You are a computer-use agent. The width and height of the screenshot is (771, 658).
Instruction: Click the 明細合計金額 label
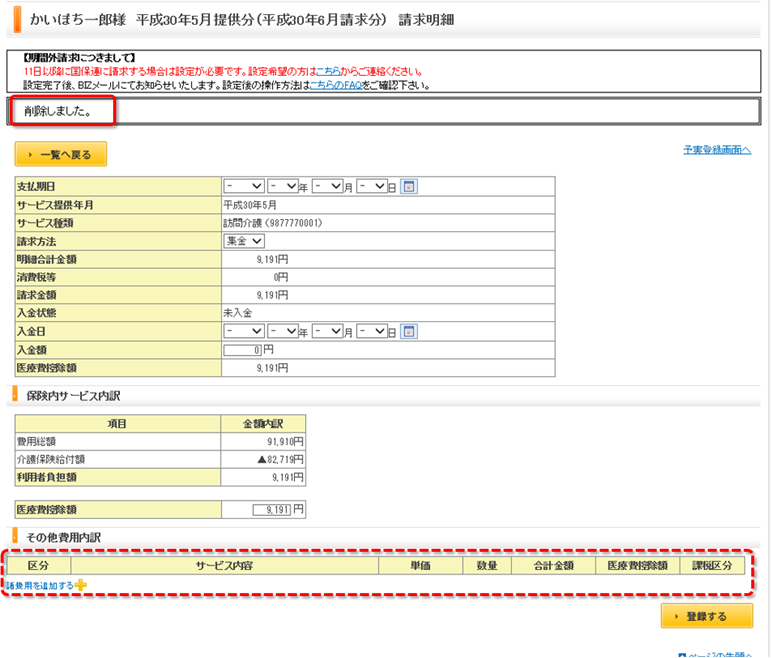pos(47,260)
